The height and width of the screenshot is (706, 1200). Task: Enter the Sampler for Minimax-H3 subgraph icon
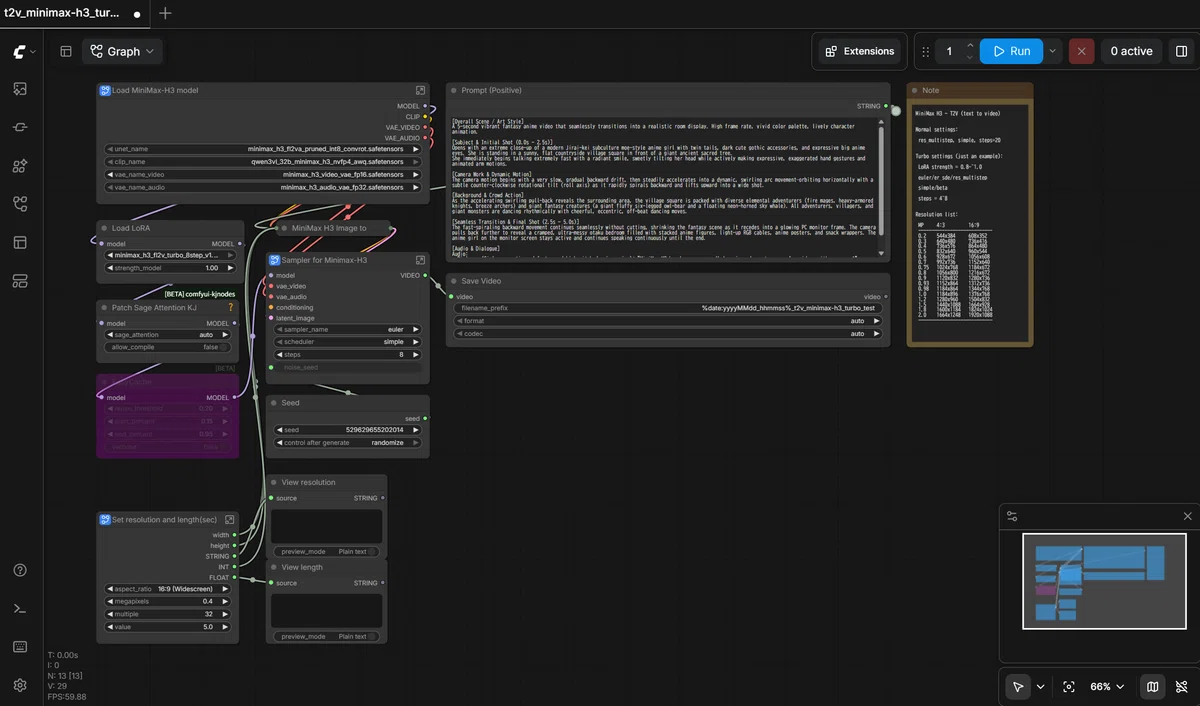tap(421, 260)
